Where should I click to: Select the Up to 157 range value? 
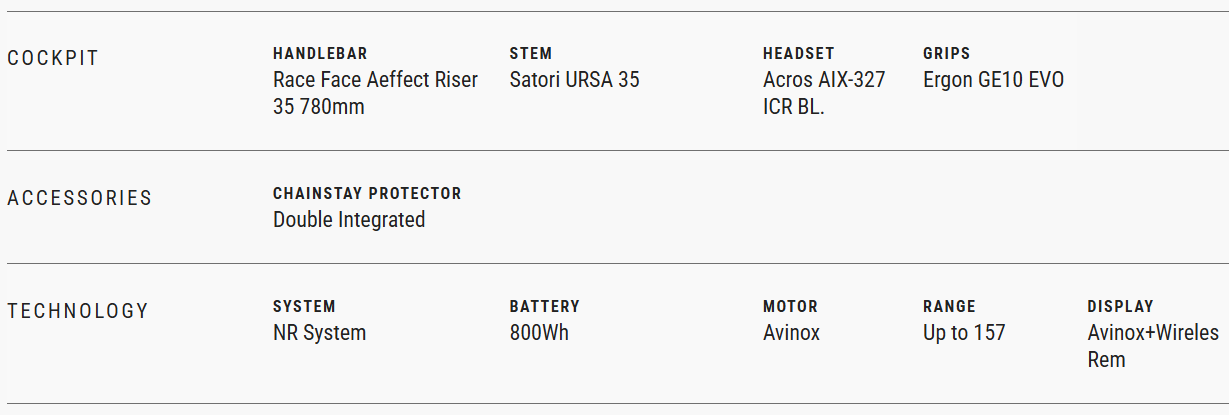[964, 333]
